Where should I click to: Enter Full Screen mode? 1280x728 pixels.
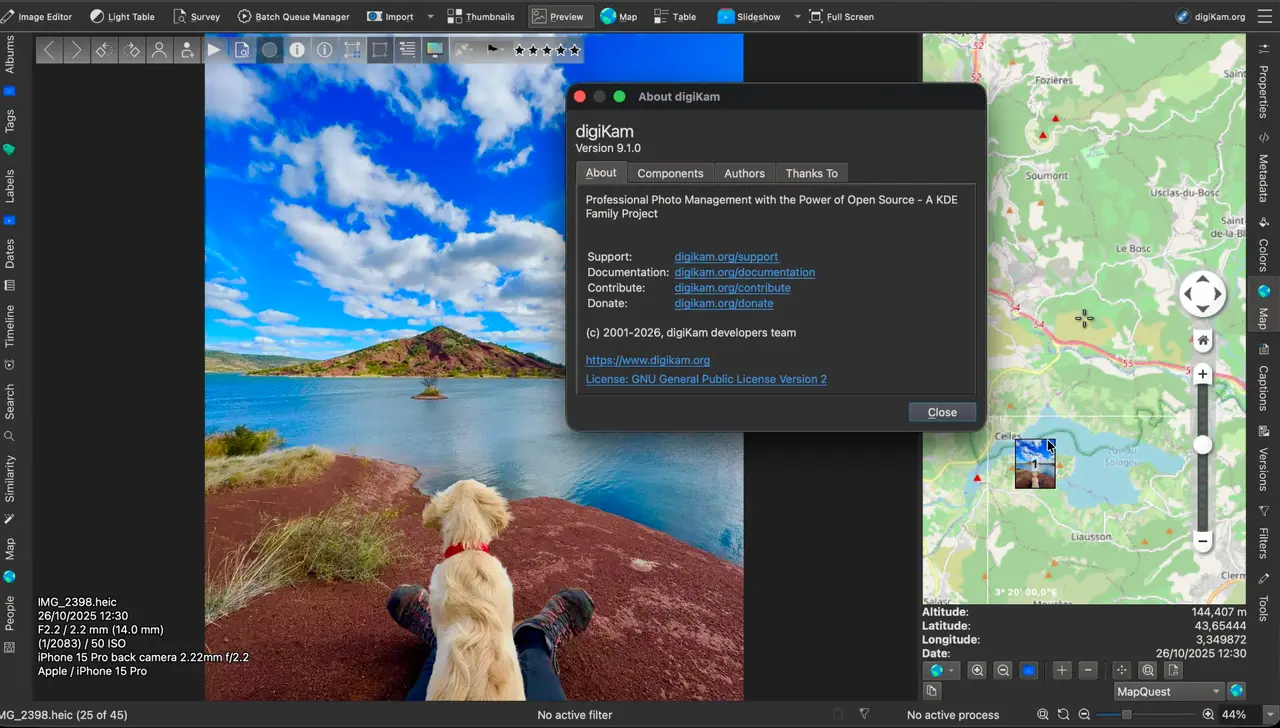(841, 17)
